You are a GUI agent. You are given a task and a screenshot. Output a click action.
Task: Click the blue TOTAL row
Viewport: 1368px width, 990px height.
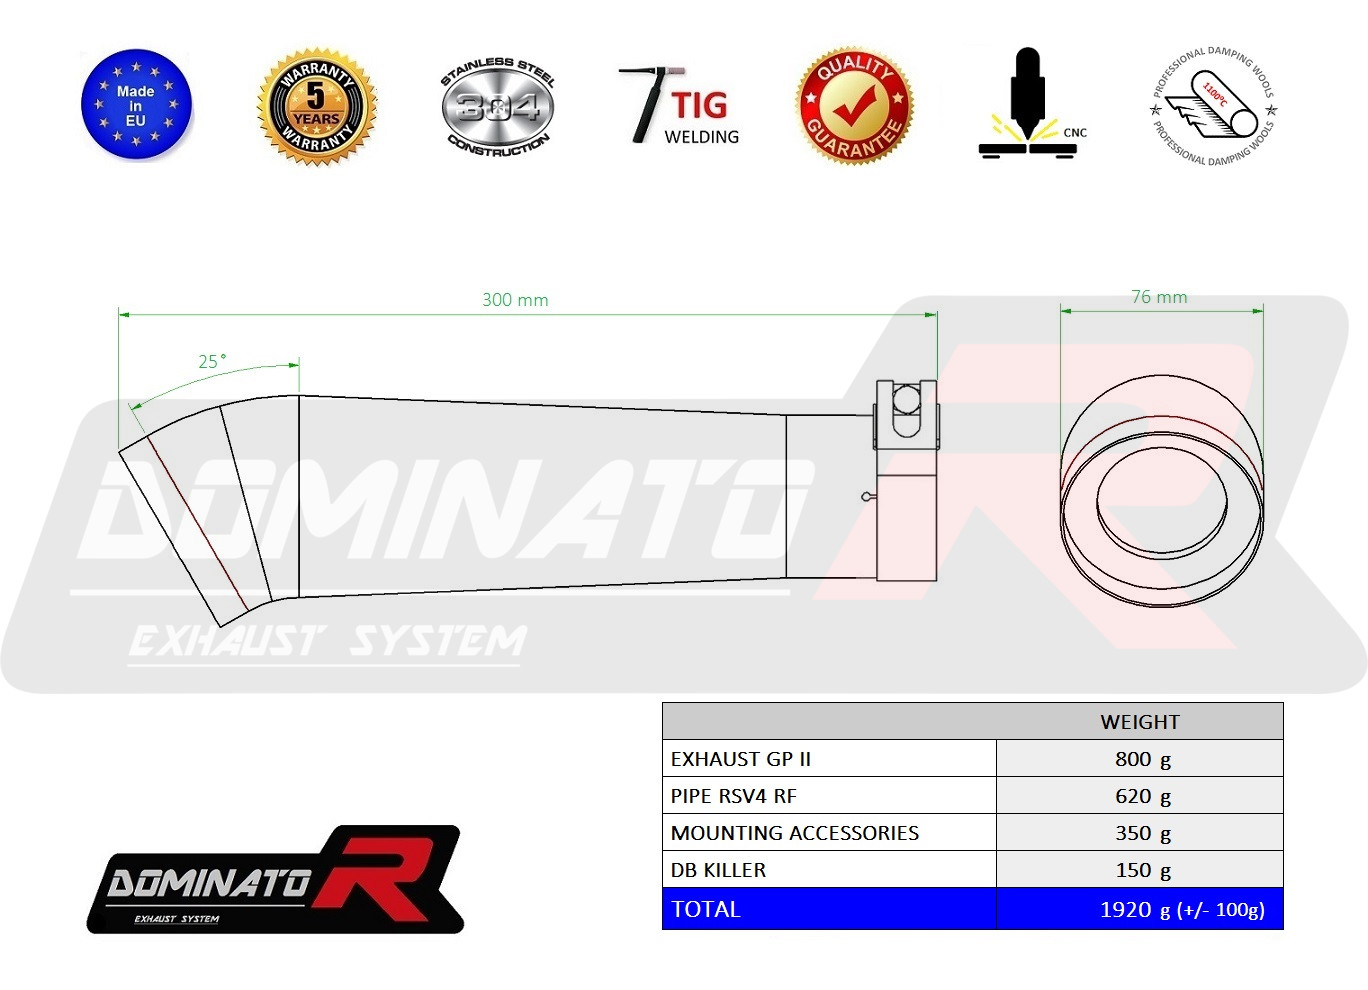pyautogui.click(x=972, y=909)
